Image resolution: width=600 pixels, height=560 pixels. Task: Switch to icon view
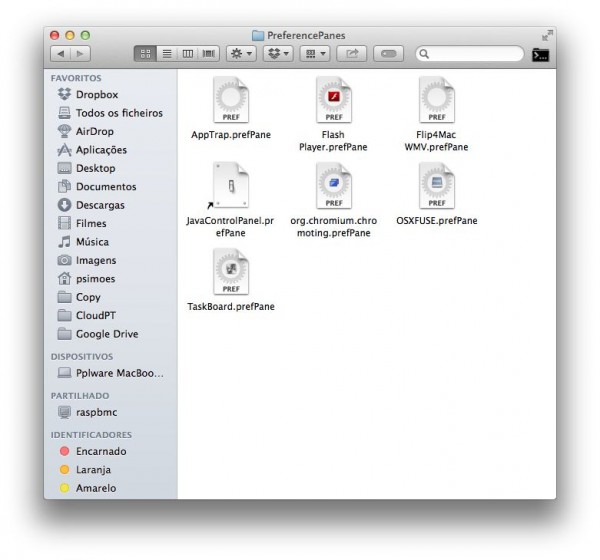pyautogui.click(x=145, y=54)
